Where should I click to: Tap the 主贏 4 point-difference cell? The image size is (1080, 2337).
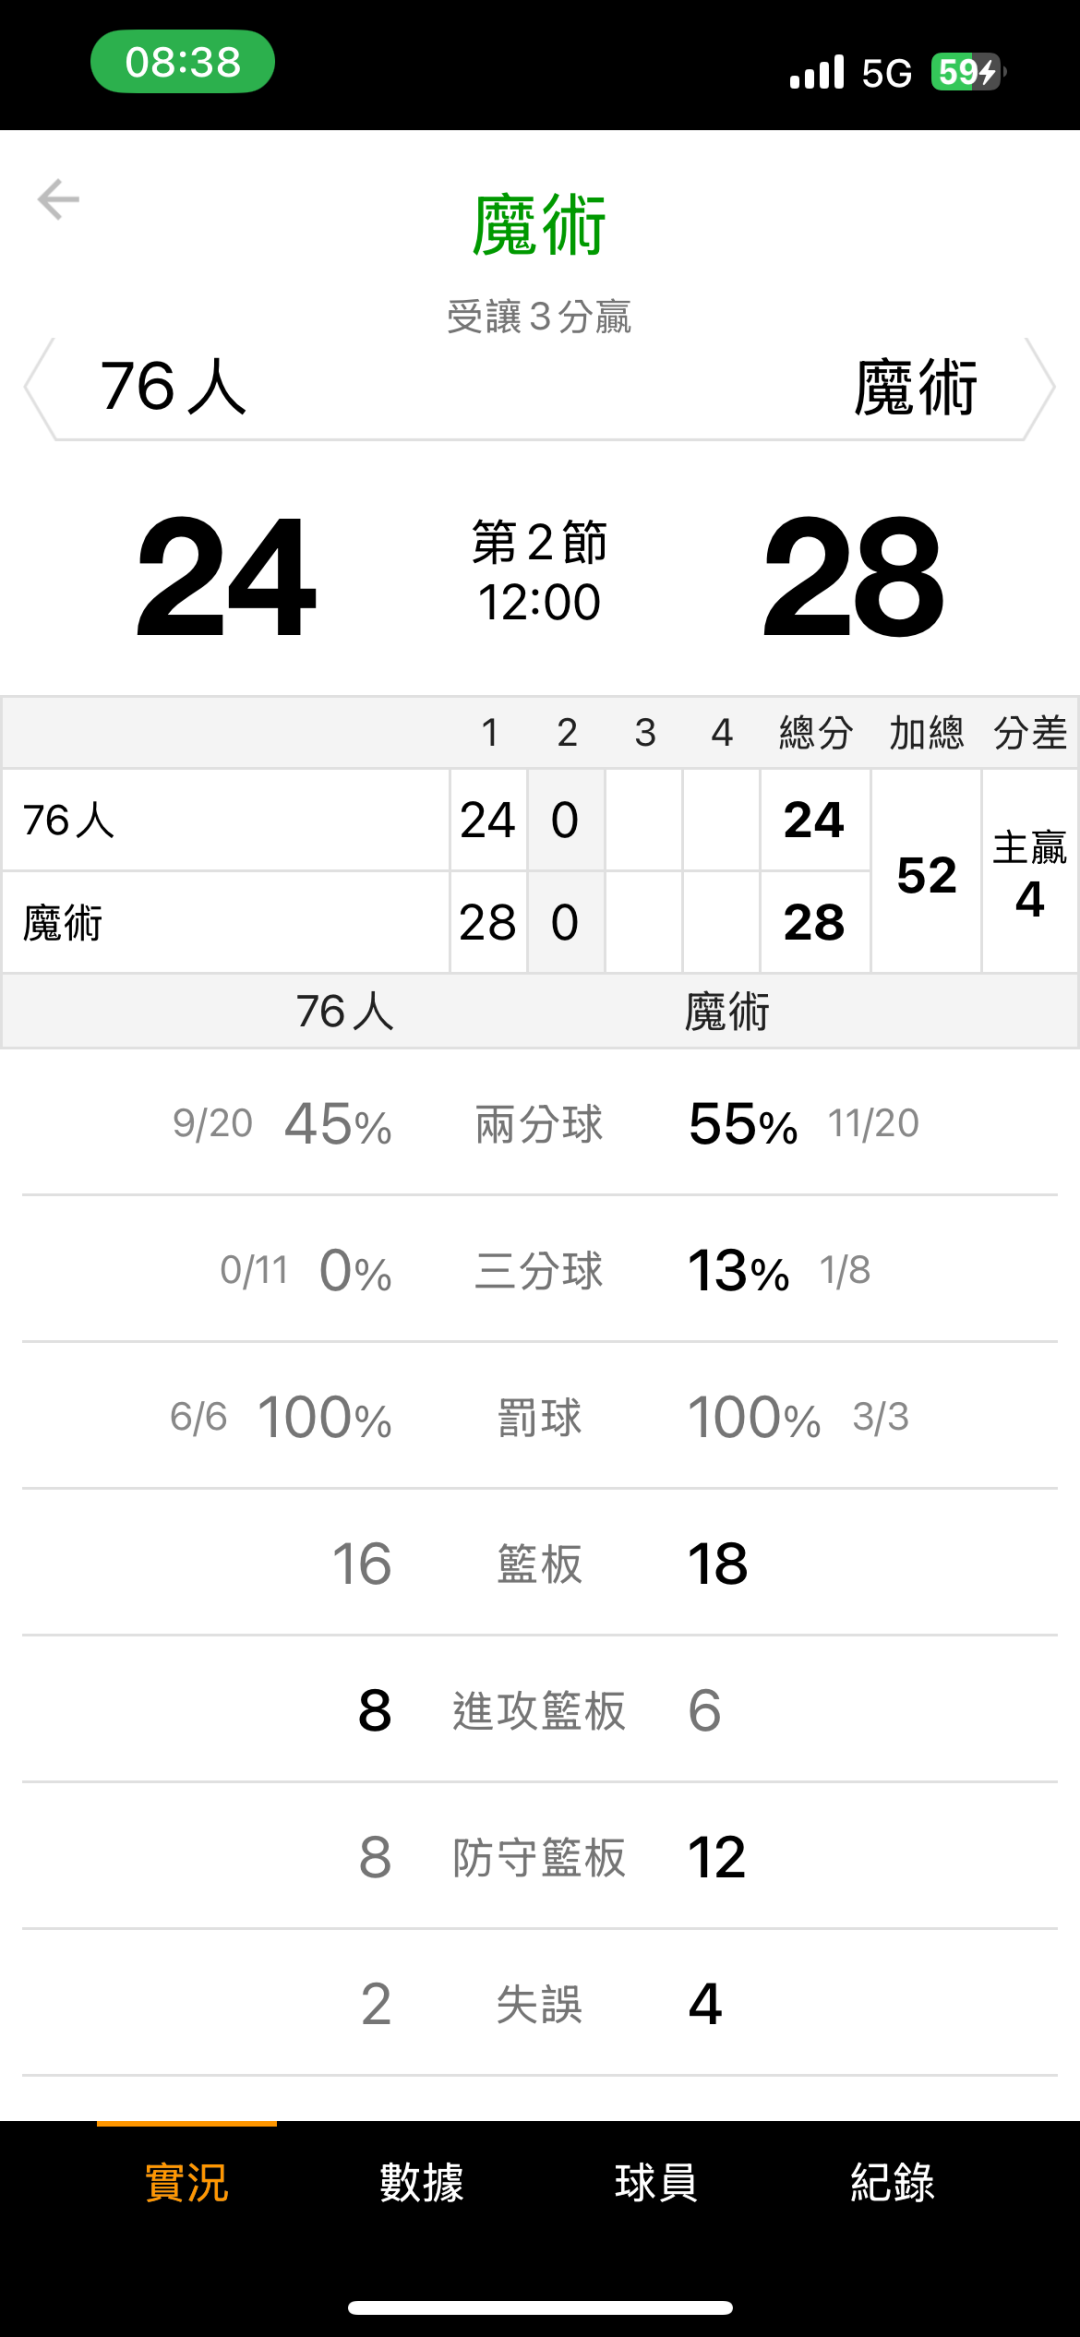coord(1030,874)
